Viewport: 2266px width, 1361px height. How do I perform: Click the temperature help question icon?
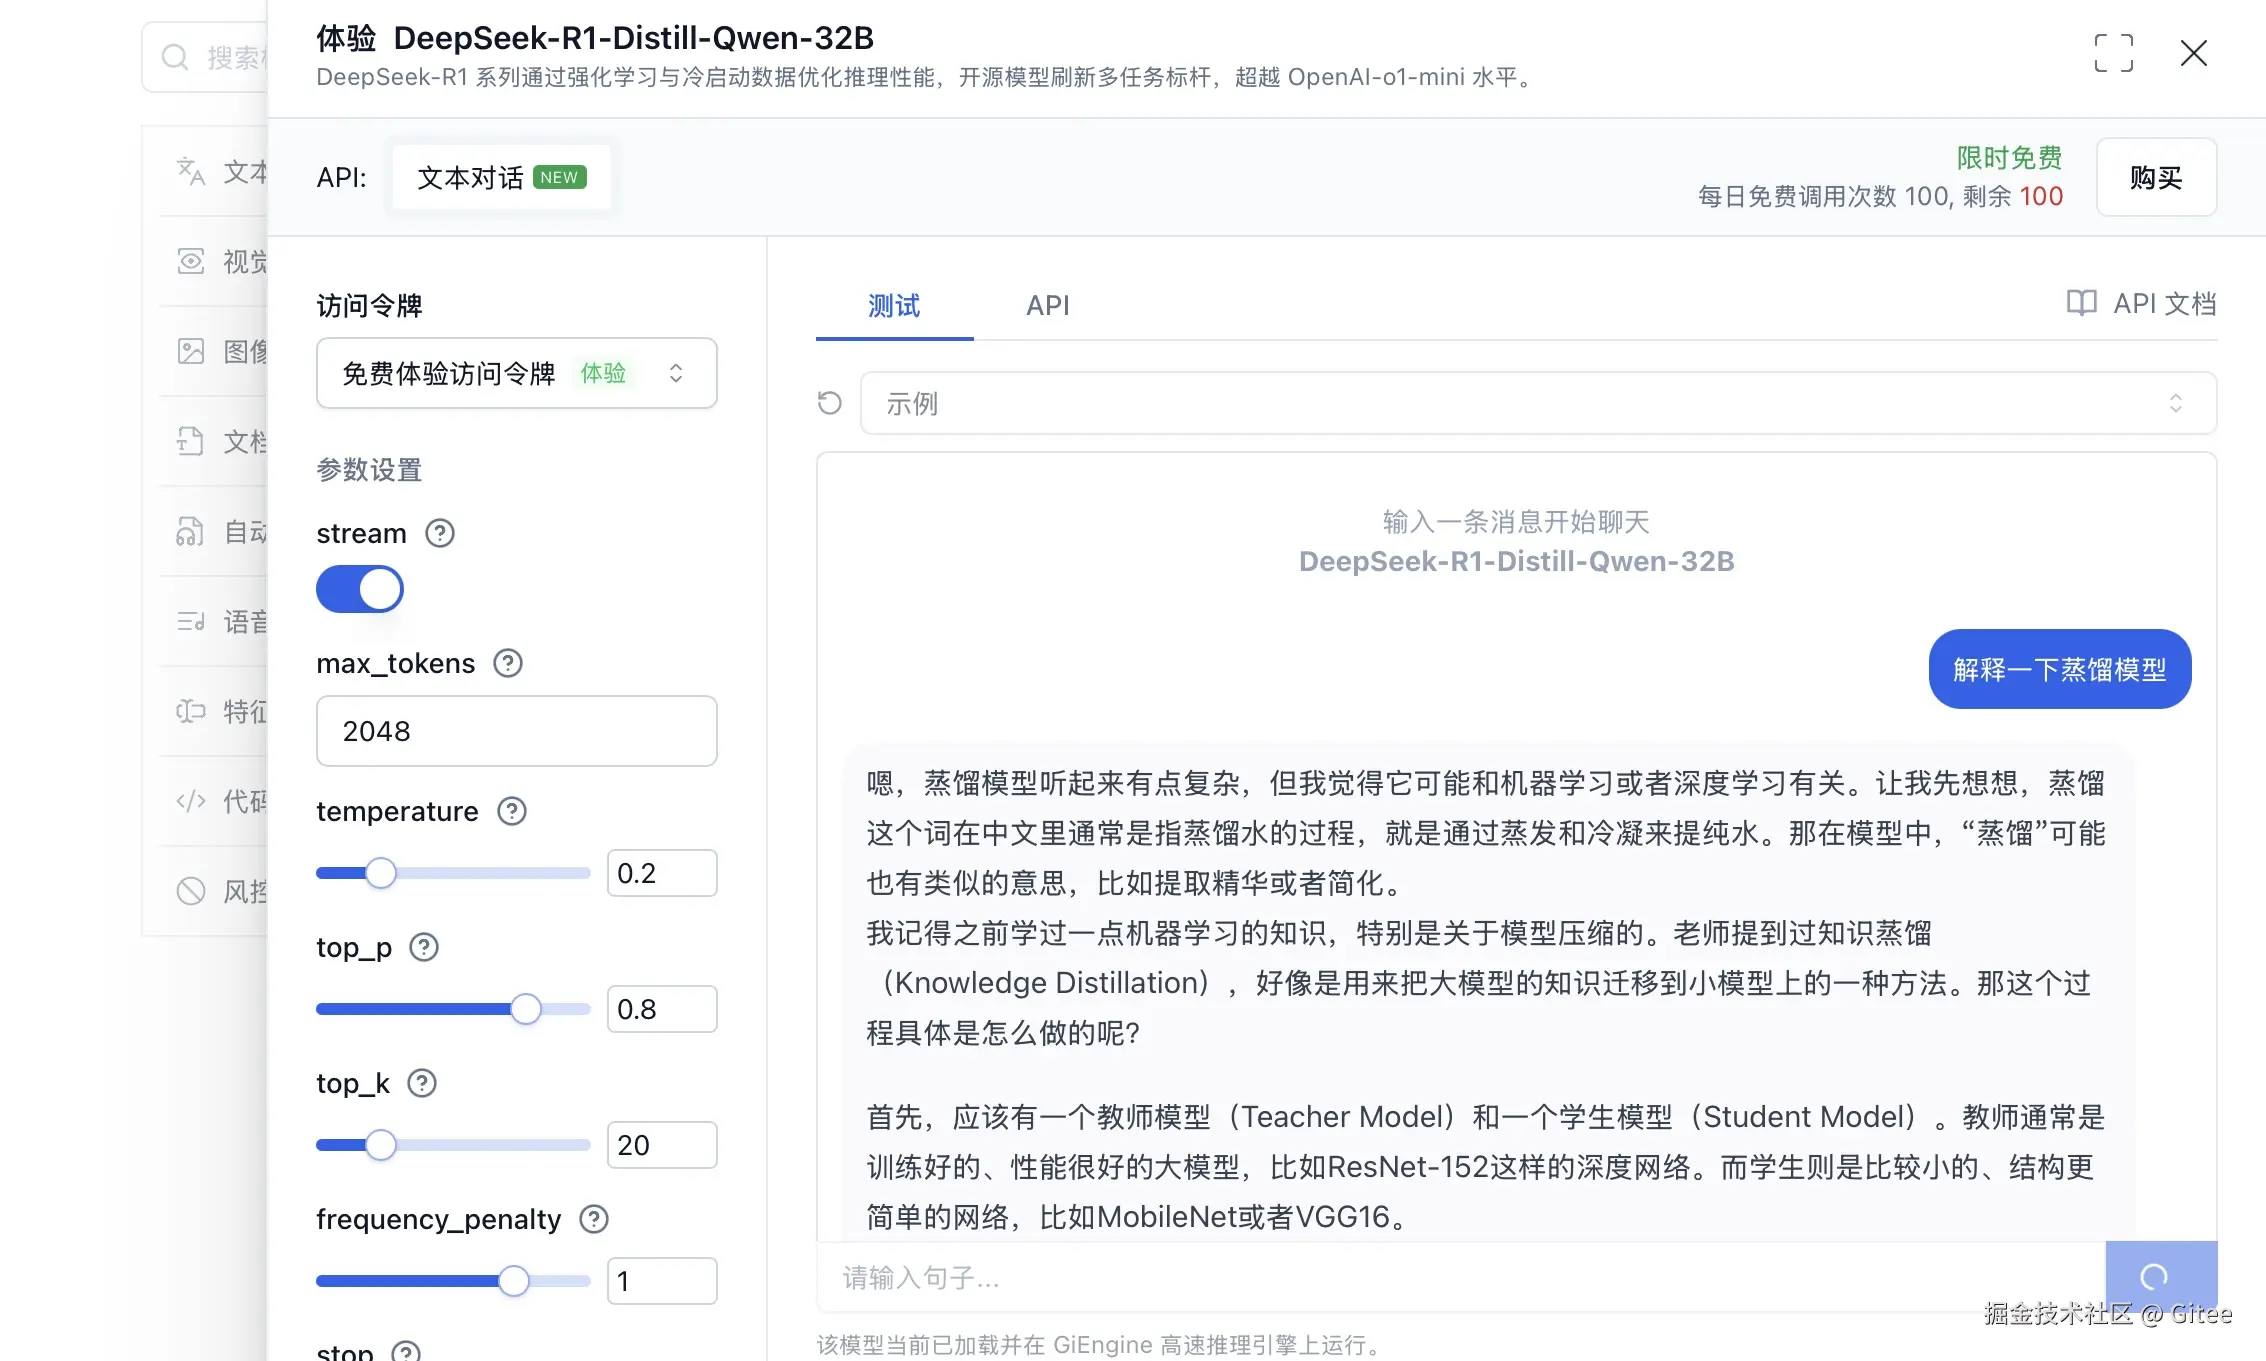512,811
